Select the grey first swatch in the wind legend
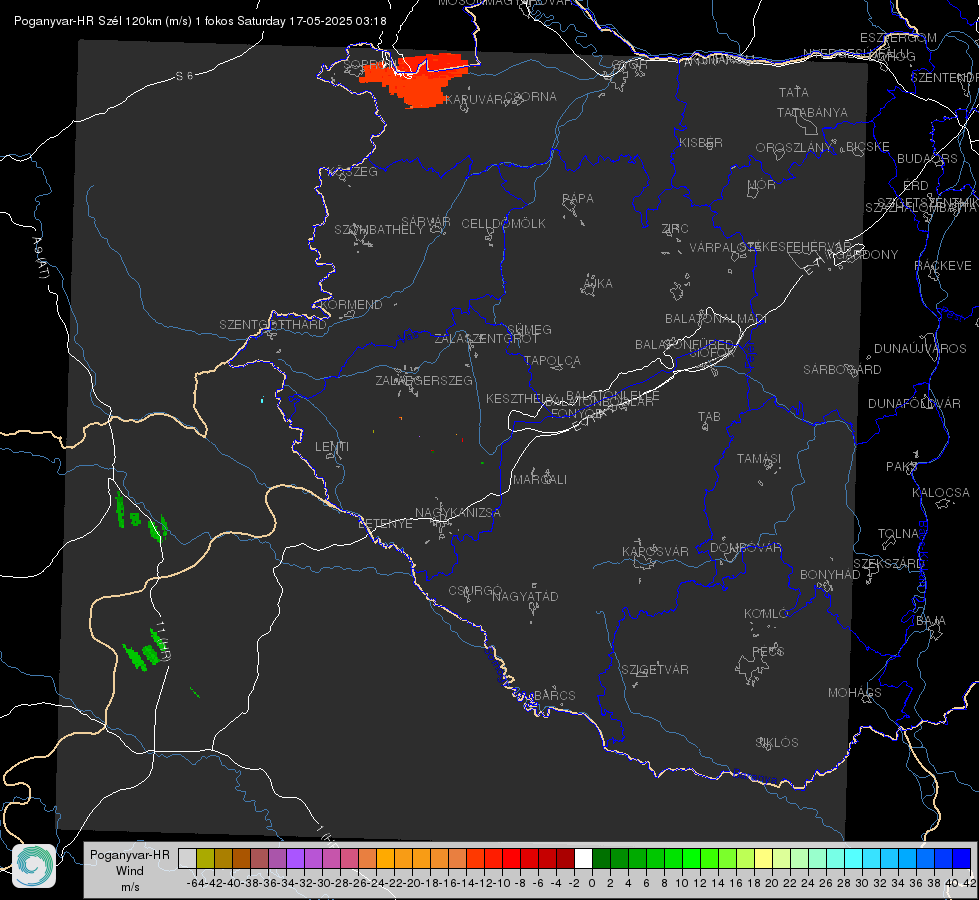The width and height of the screenshot is (979, 900). coord(187,858)
